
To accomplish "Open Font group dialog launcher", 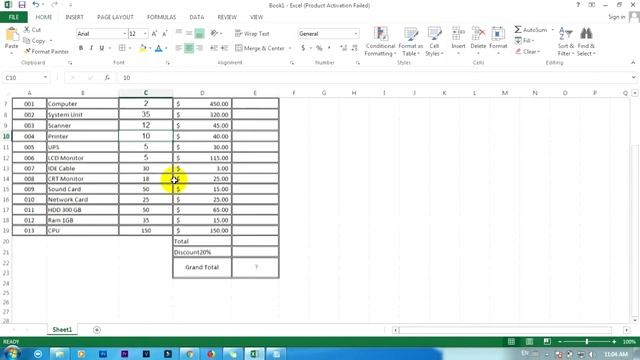I will [167, 63].
